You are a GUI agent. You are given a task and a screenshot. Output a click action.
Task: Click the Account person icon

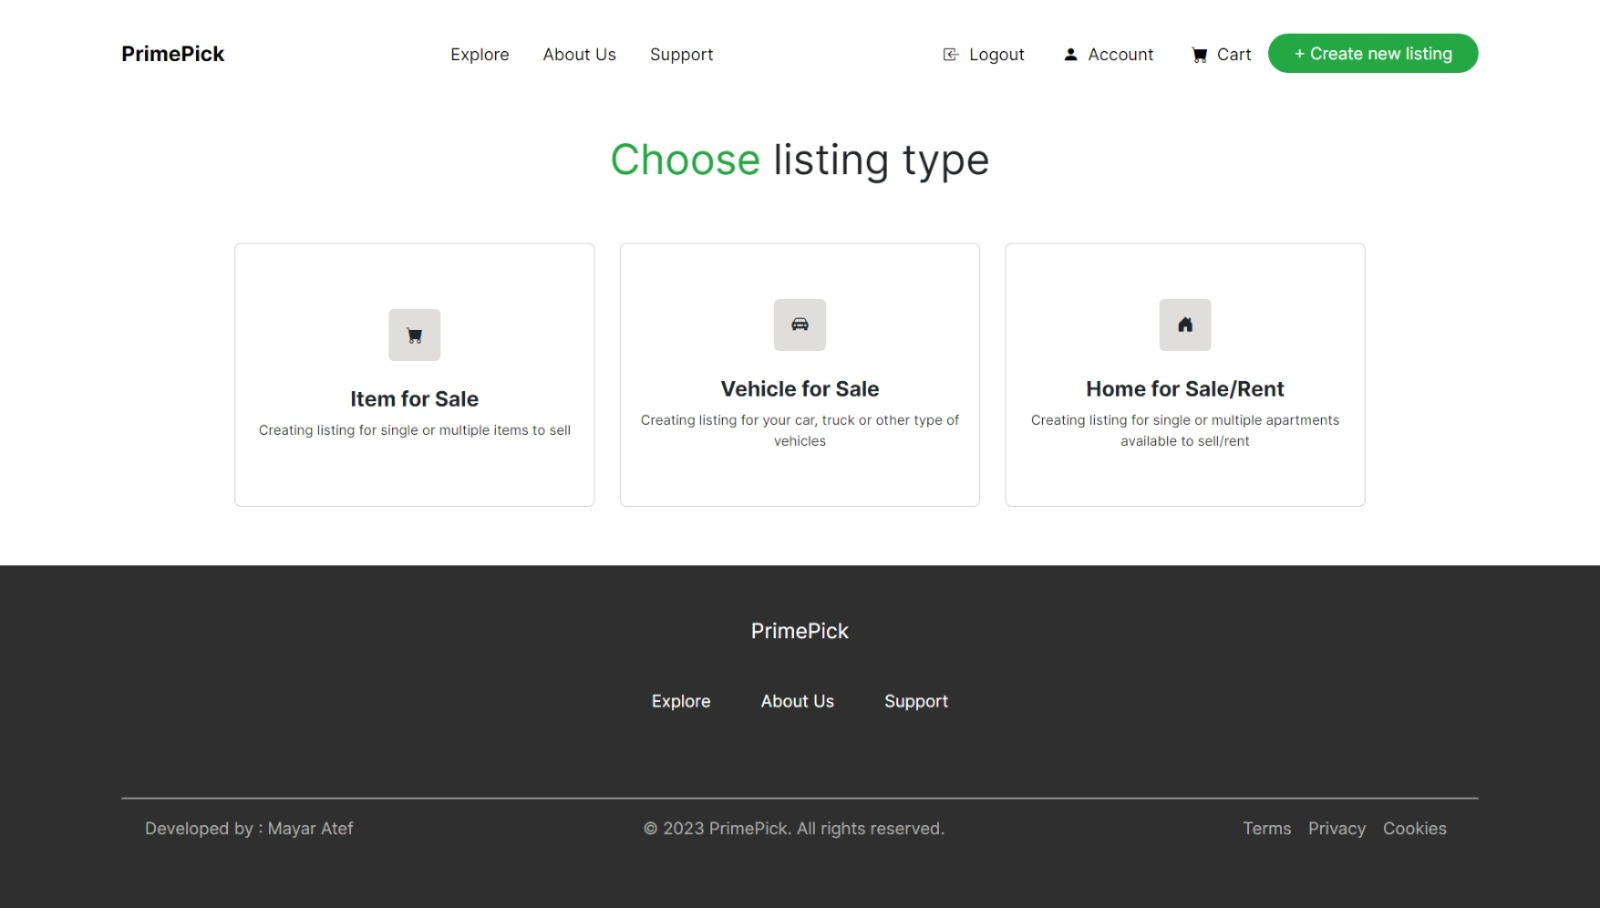pos(1070,54)
